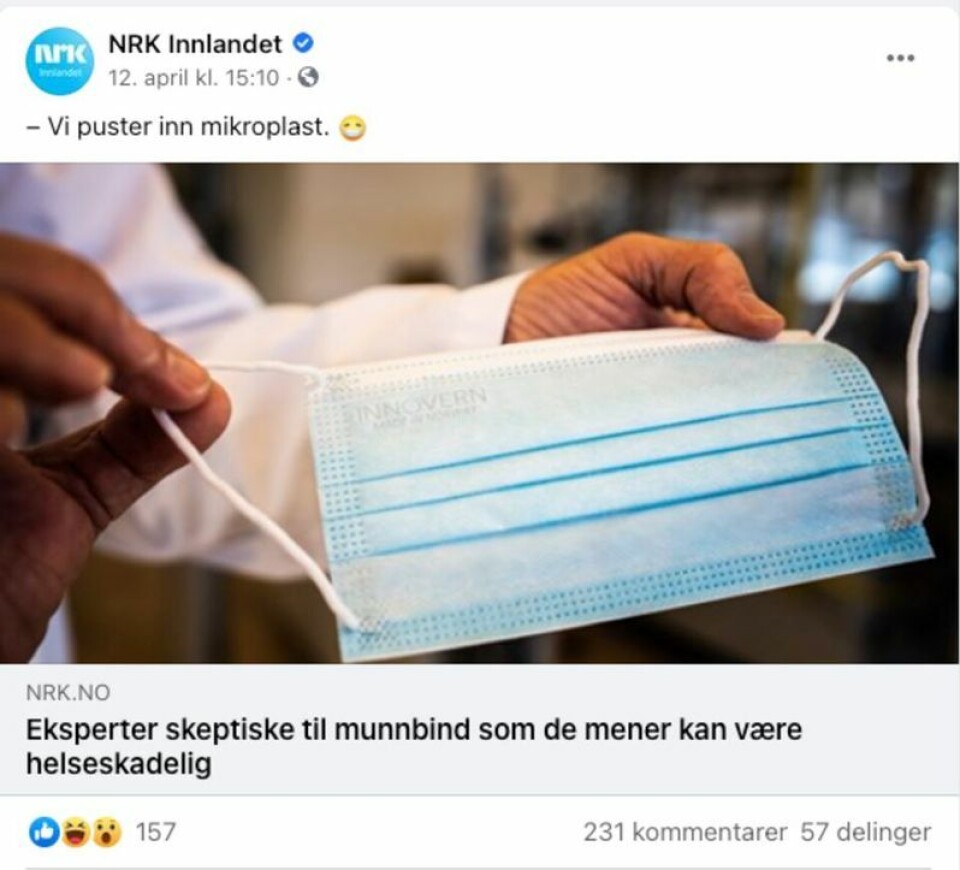Open the NRK Innlandet page name

195,43
